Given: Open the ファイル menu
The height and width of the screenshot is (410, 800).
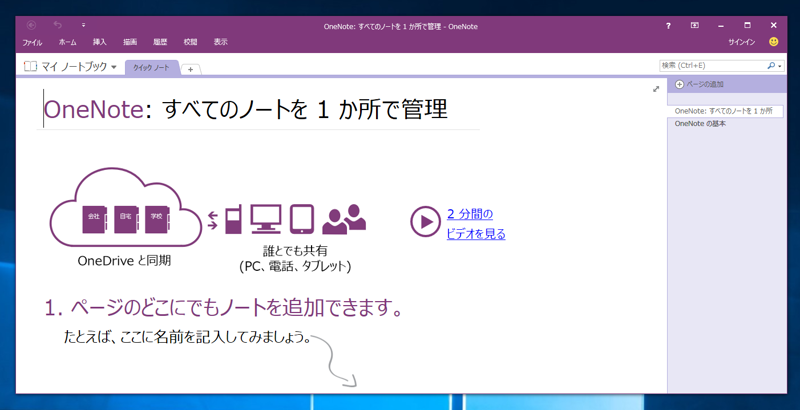Looking at the screenshot, I should [x=32, y=42].
